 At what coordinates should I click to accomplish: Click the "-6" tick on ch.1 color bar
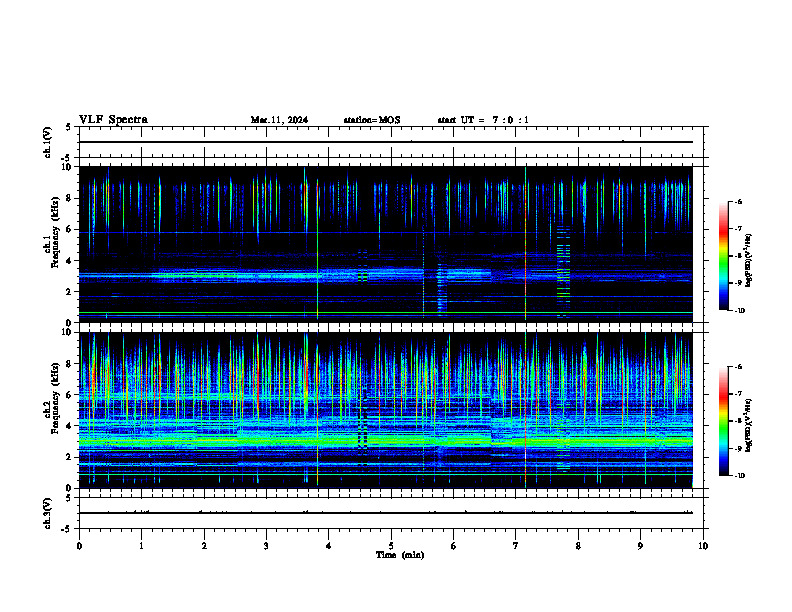point(738,201)
